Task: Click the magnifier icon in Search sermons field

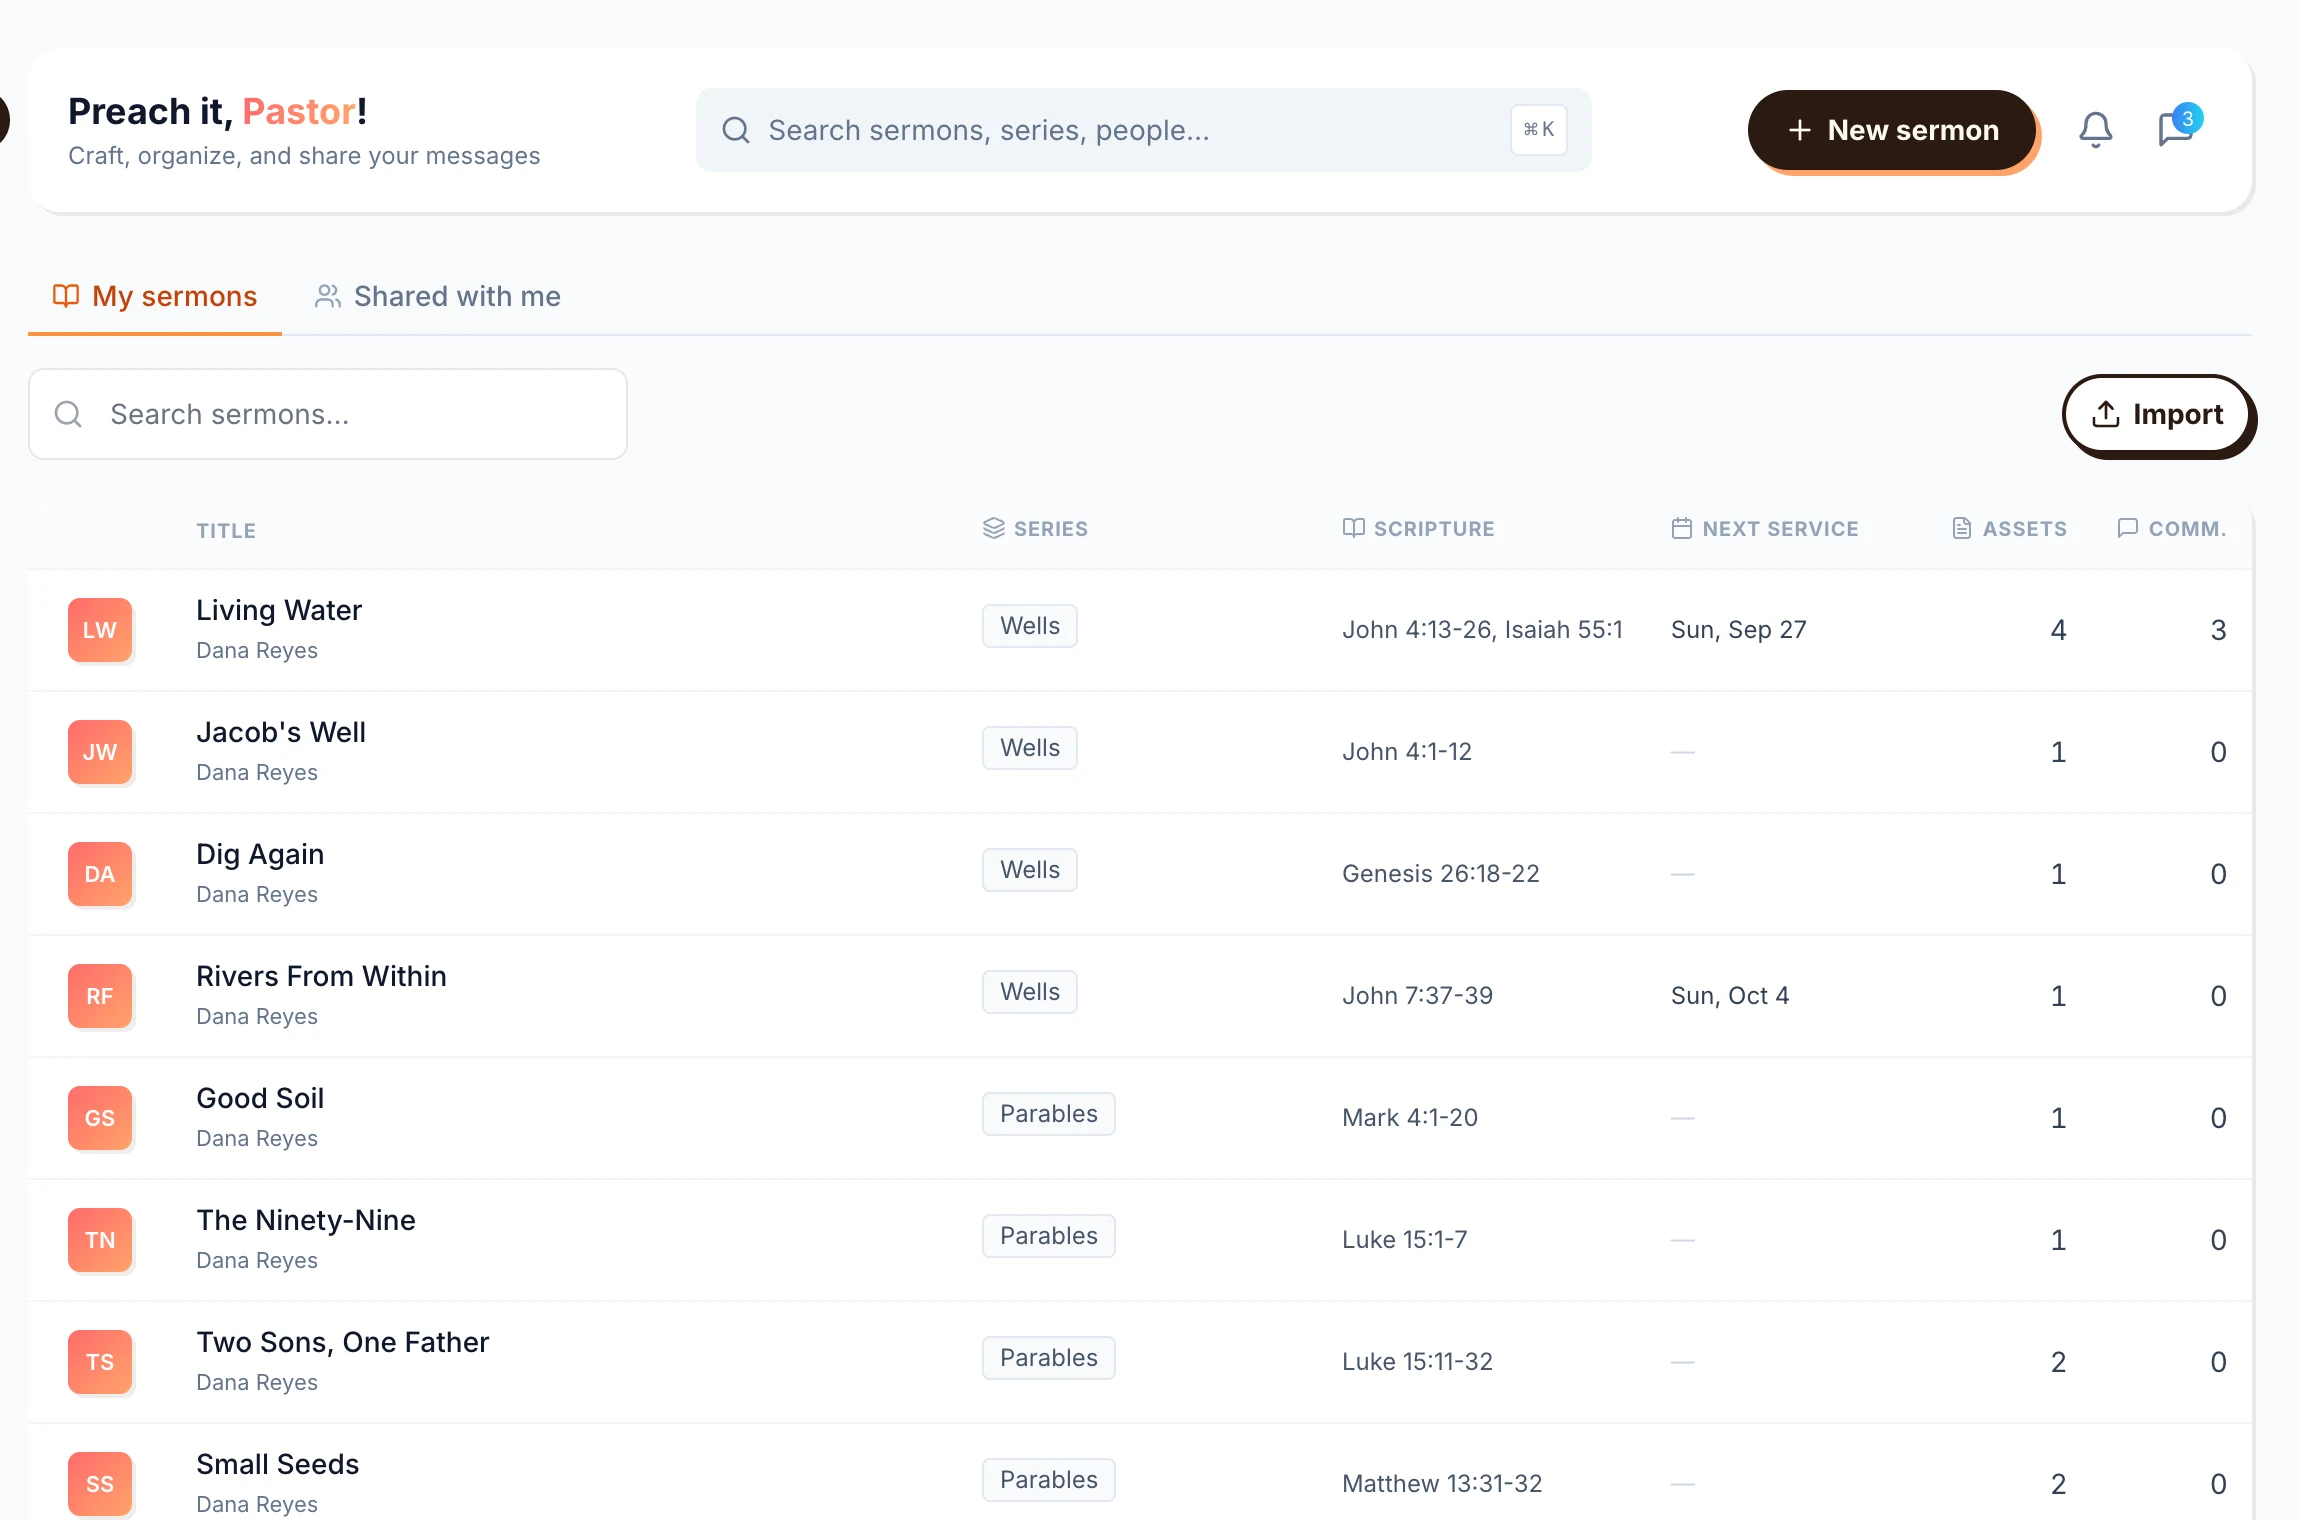Action: pyautogui.click(x=68, y=414)
